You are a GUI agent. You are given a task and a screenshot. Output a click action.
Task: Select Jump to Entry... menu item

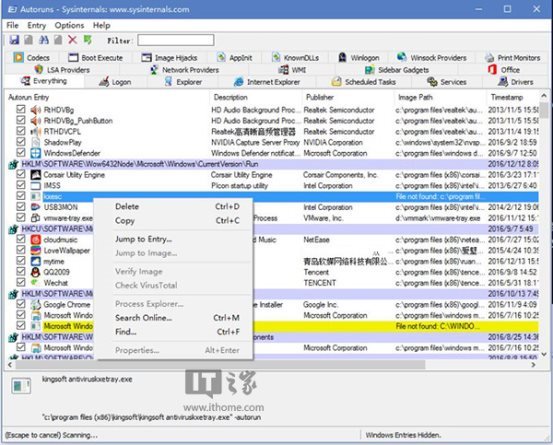[144, 239]
